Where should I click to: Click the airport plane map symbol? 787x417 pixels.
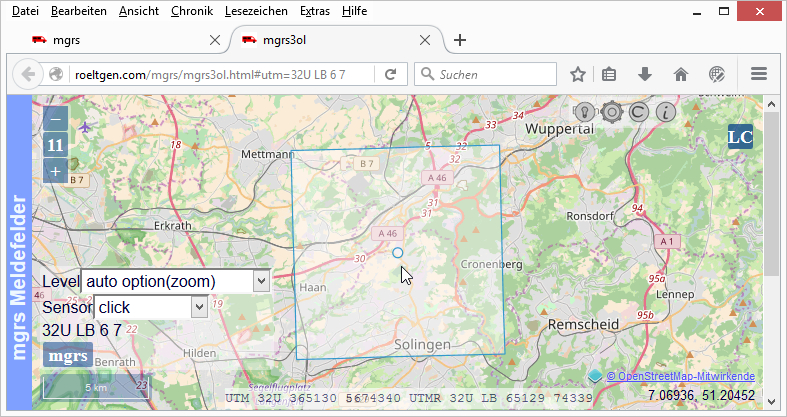pos(86,127)
